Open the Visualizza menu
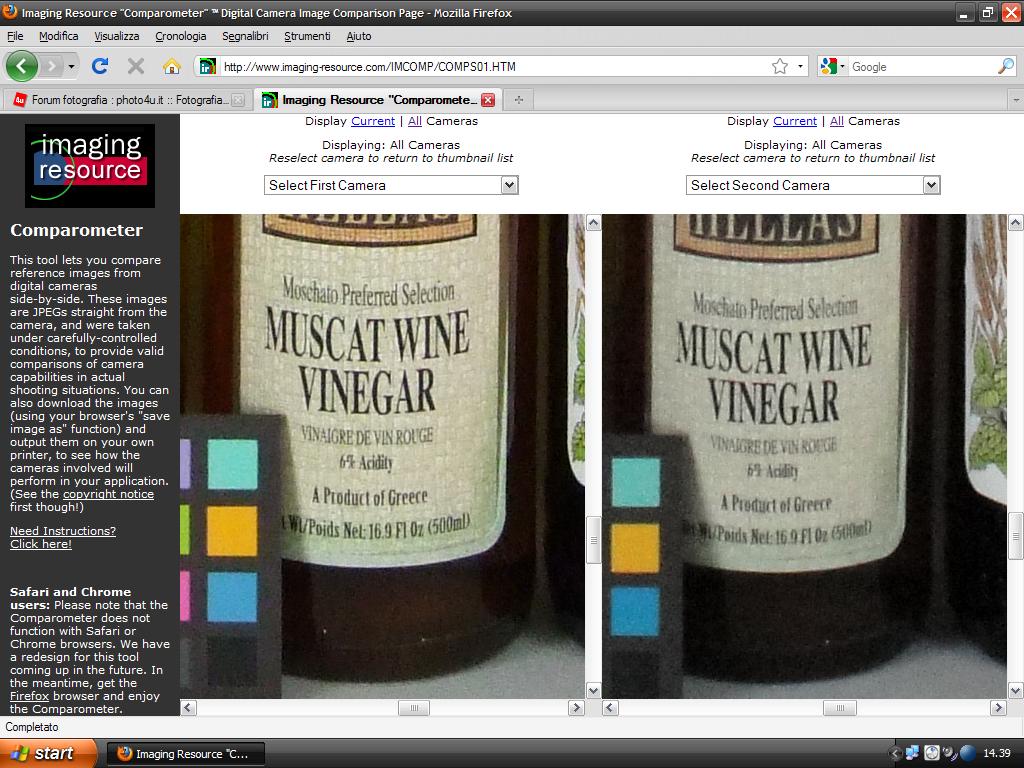The width and height of the screenshot is (1024, 768). coord(117,36)
